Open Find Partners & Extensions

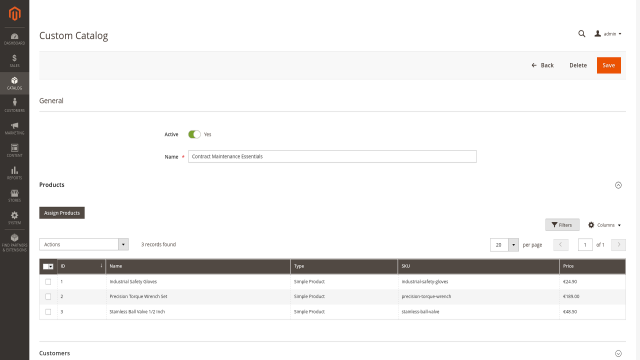coord(14,242)
